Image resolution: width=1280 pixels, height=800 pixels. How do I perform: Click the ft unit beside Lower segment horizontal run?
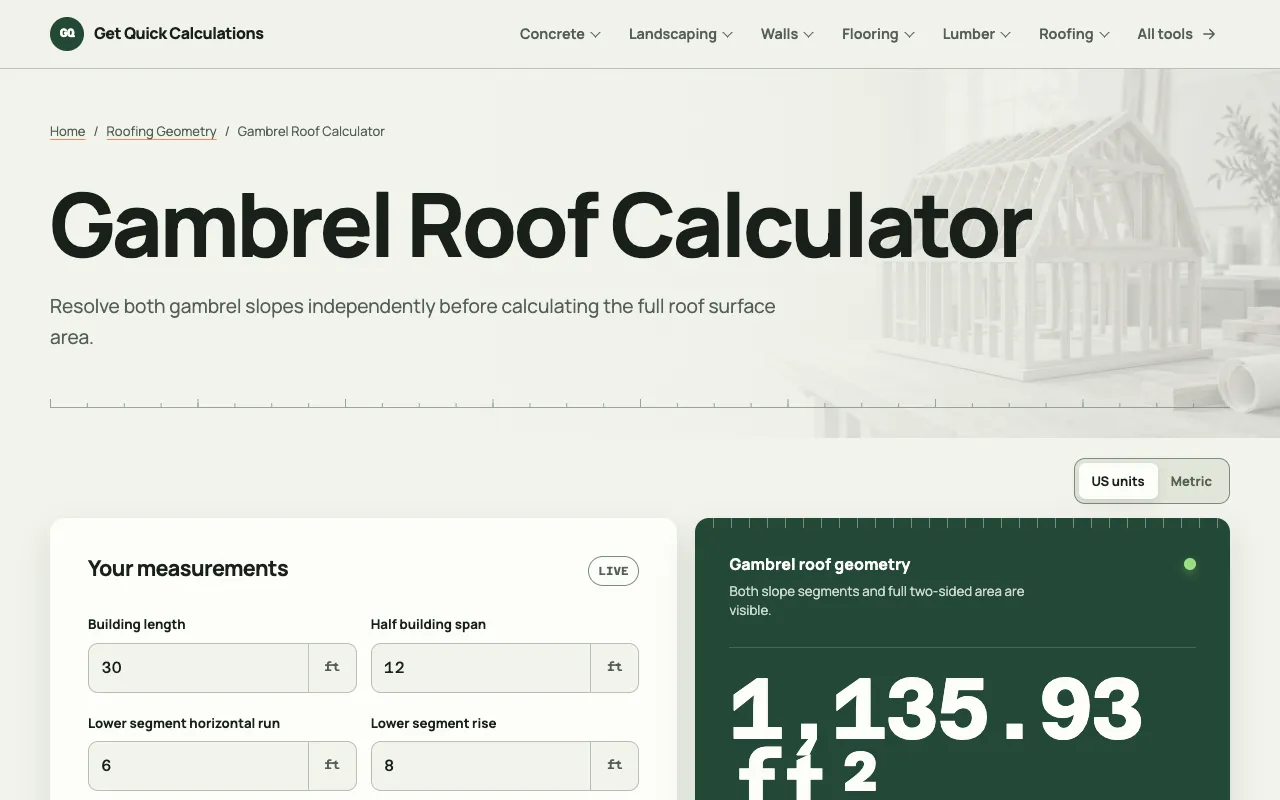(x=332, y=766)
